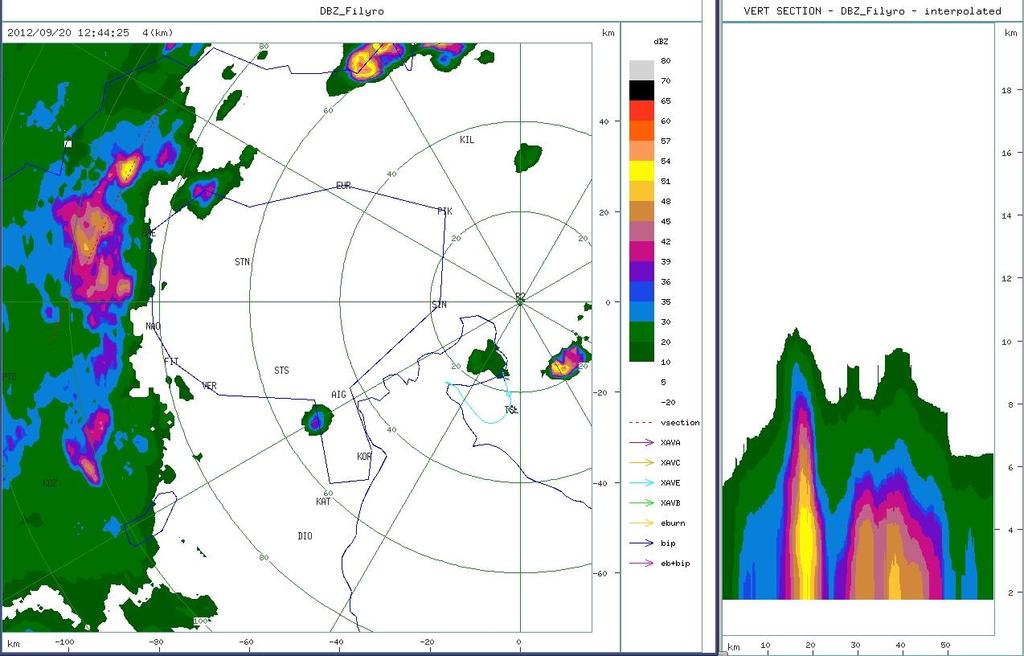This screenshot has height=656, width=1024.
Task: Click the VER station label on map
Action: [209, 385]
